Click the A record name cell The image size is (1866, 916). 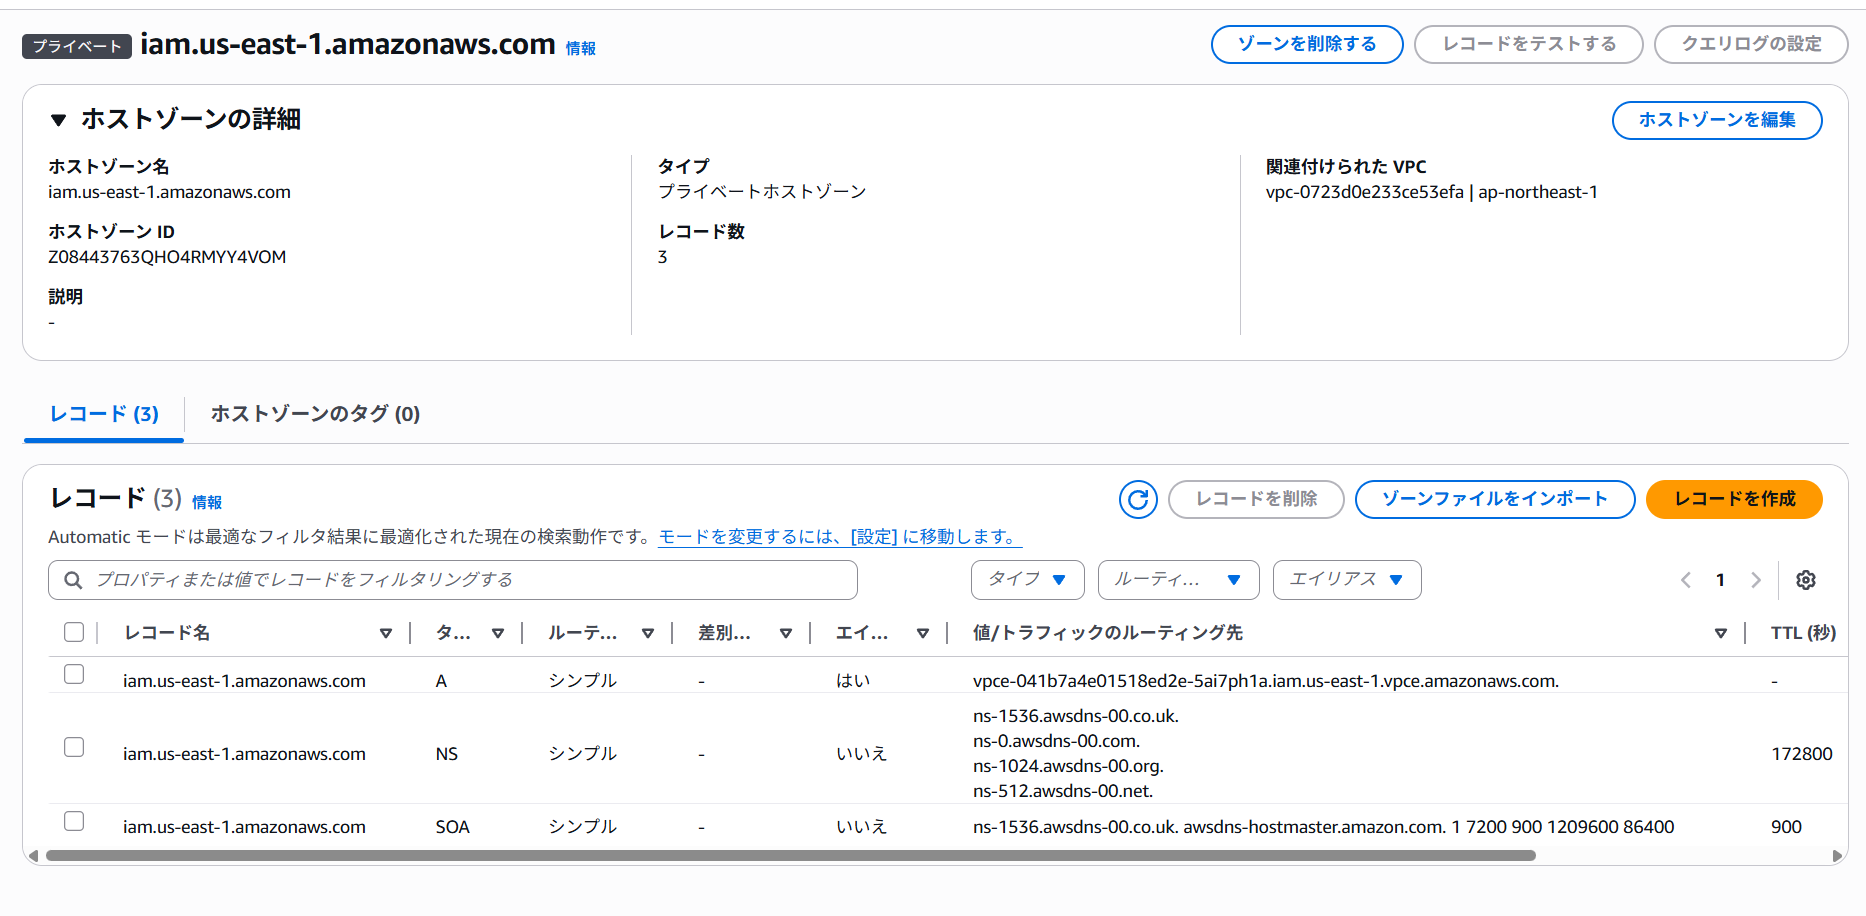pos(244,681)
